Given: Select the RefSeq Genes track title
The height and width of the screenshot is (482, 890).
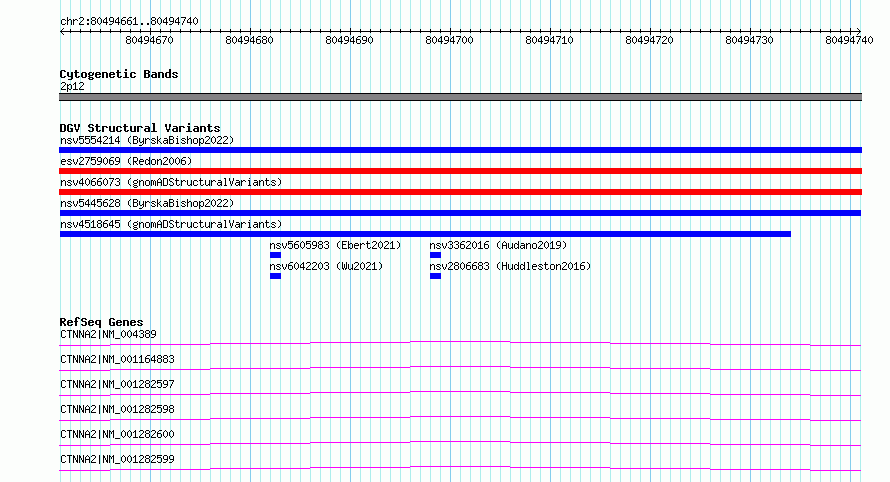Looking at the screenshot, I should pos(101,322).
